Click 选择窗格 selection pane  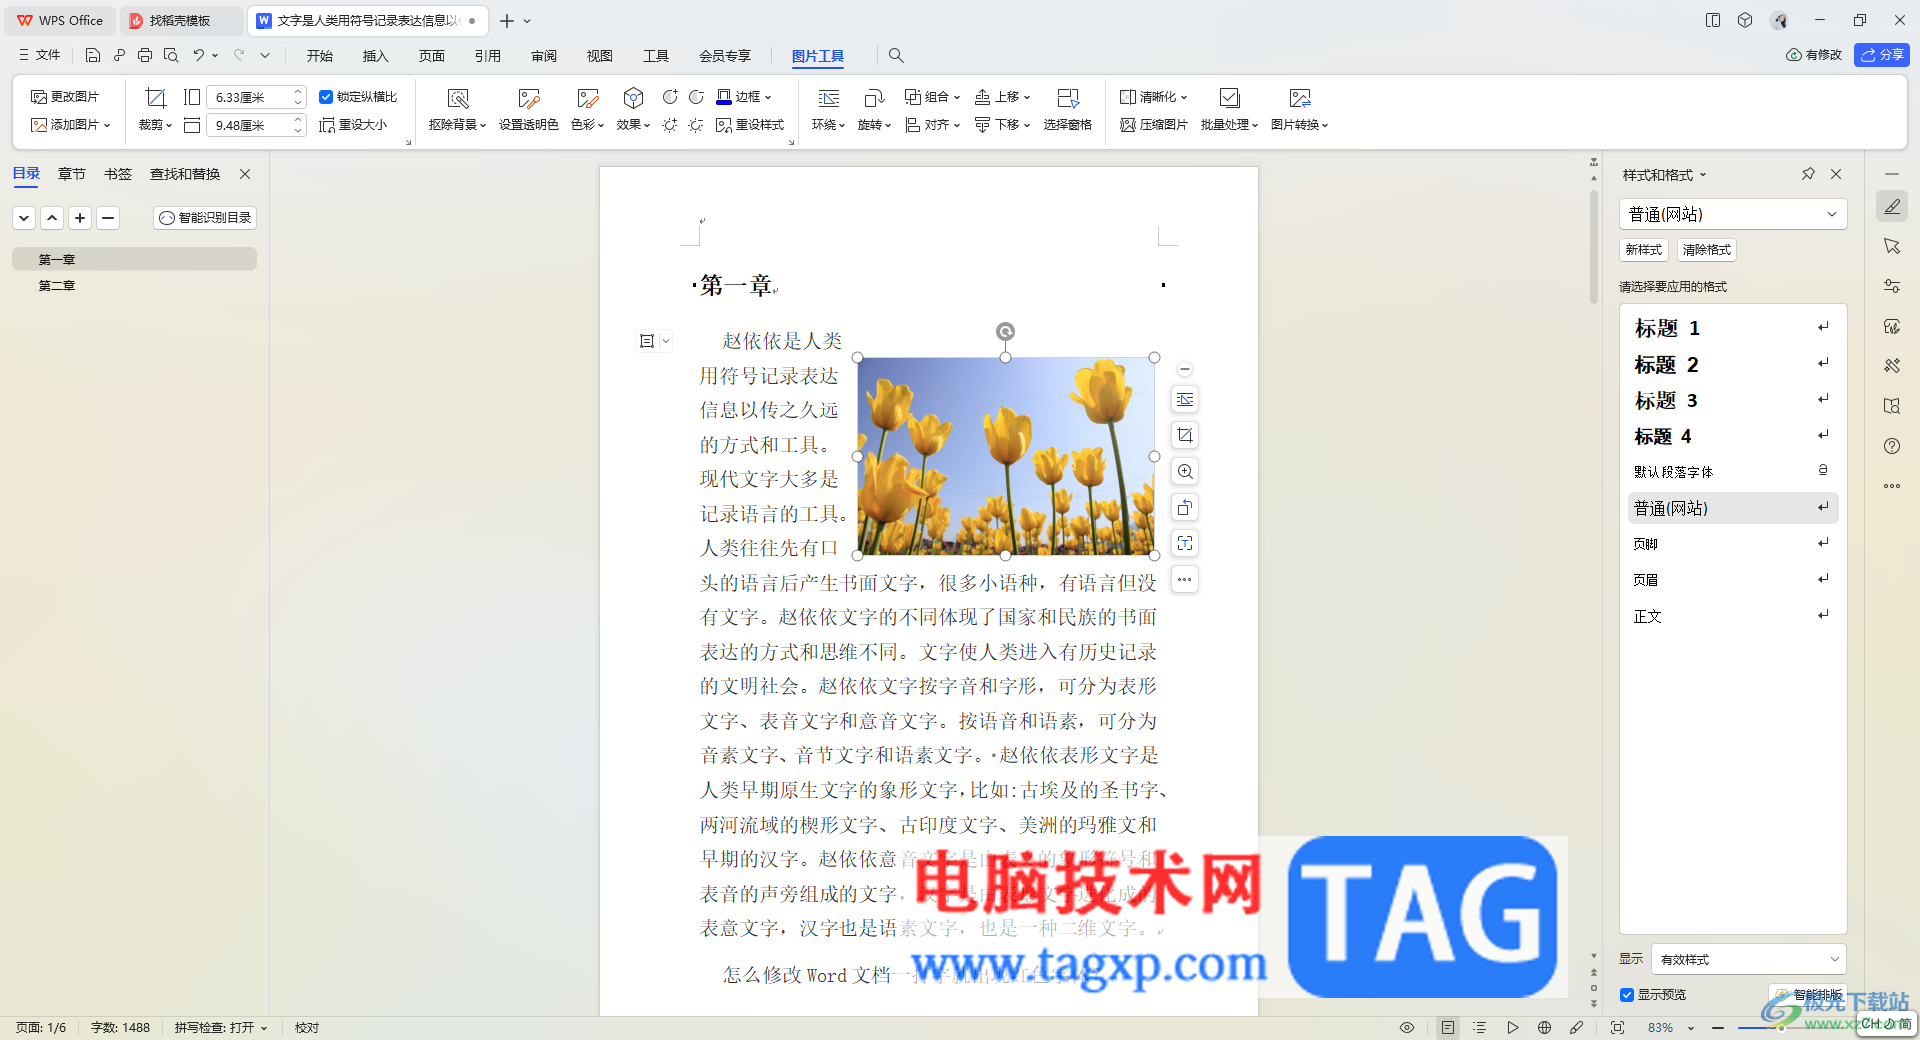click(x=1067, y=109)
